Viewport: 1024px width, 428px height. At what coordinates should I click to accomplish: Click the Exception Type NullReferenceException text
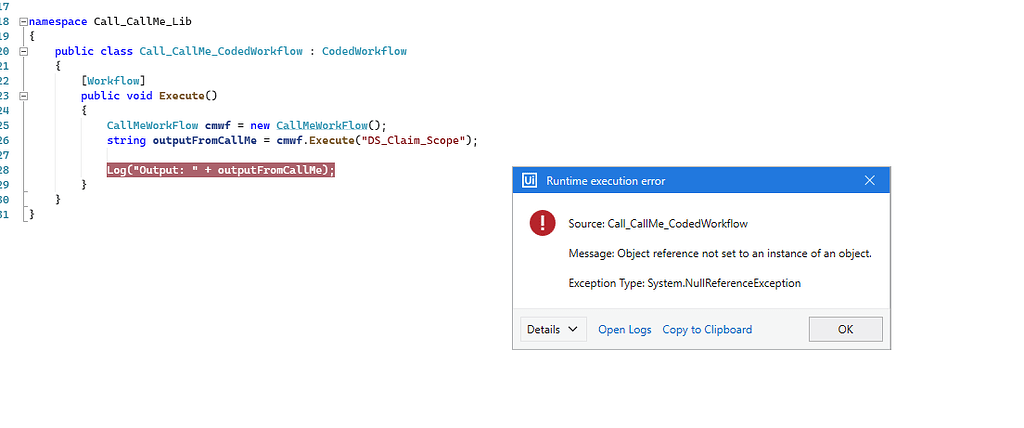pyautogui.click(x=684, y=283)
